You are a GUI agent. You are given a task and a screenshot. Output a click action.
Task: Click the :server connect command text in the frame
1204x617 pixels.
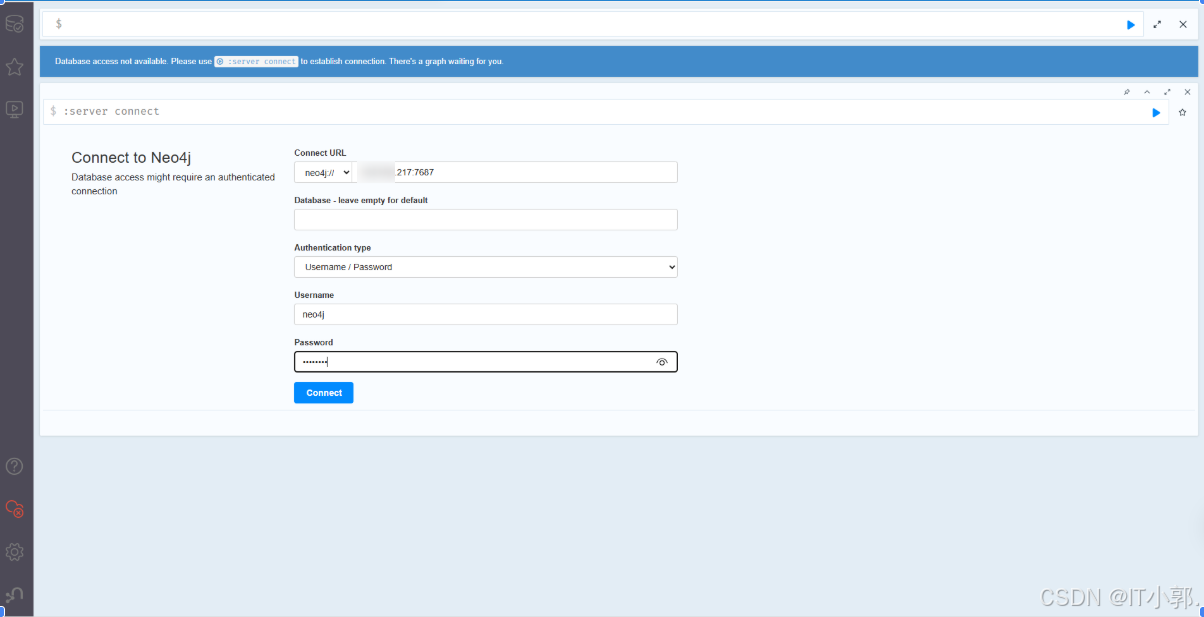111,112
